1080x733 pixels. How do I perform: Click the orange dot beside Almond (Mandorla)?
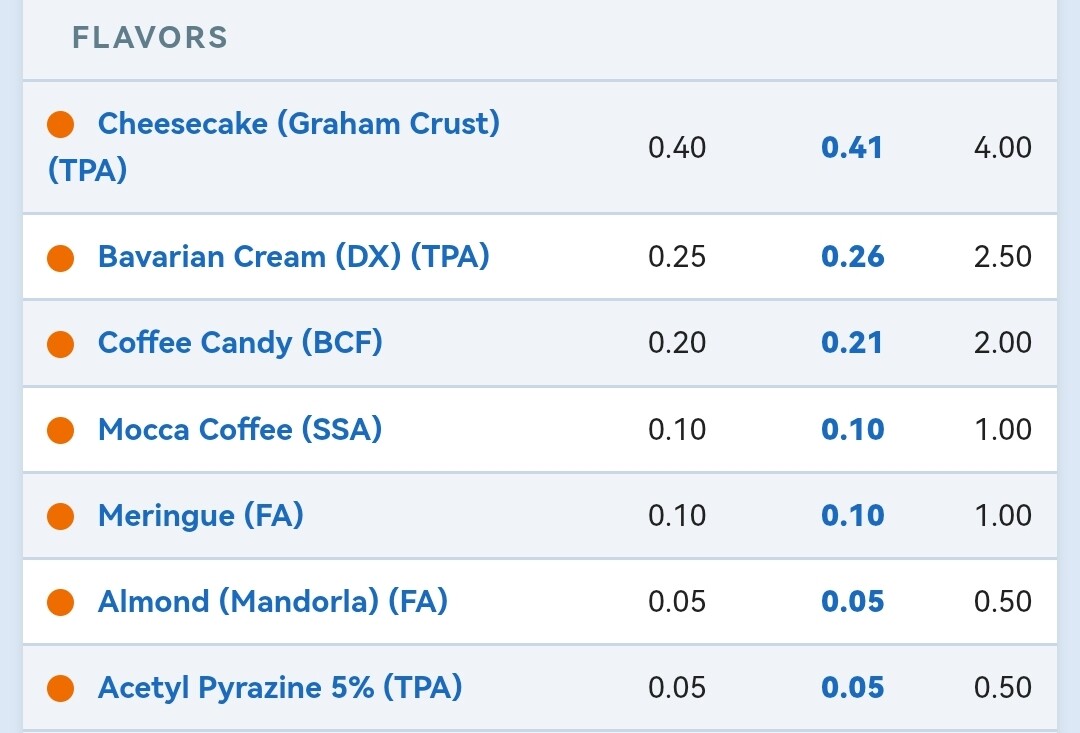pyautogui.click(x=61, y=602)
